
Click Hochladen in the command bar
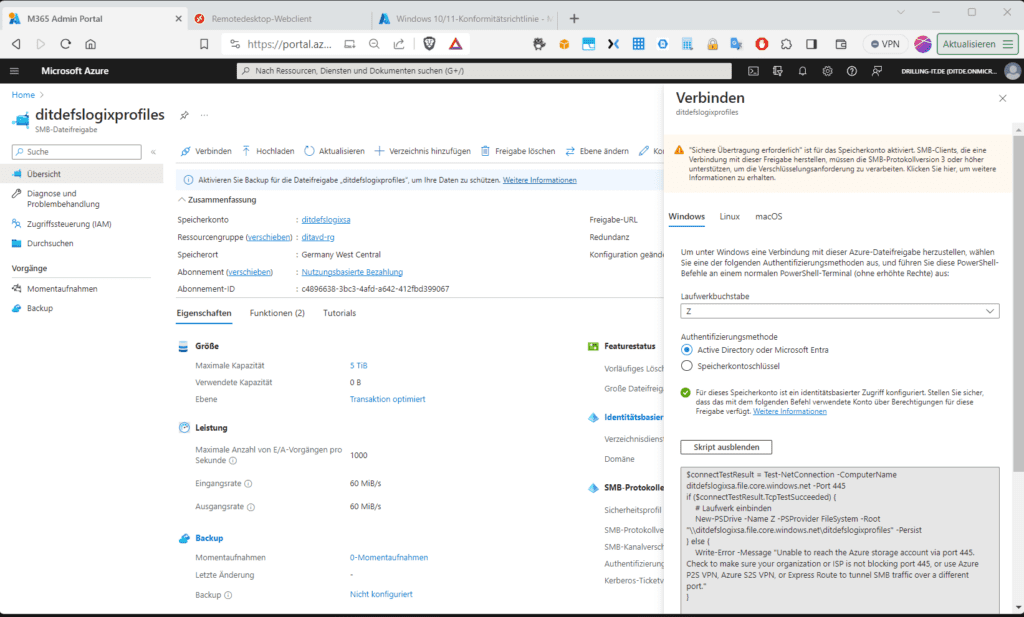click(x=268, y=151)
